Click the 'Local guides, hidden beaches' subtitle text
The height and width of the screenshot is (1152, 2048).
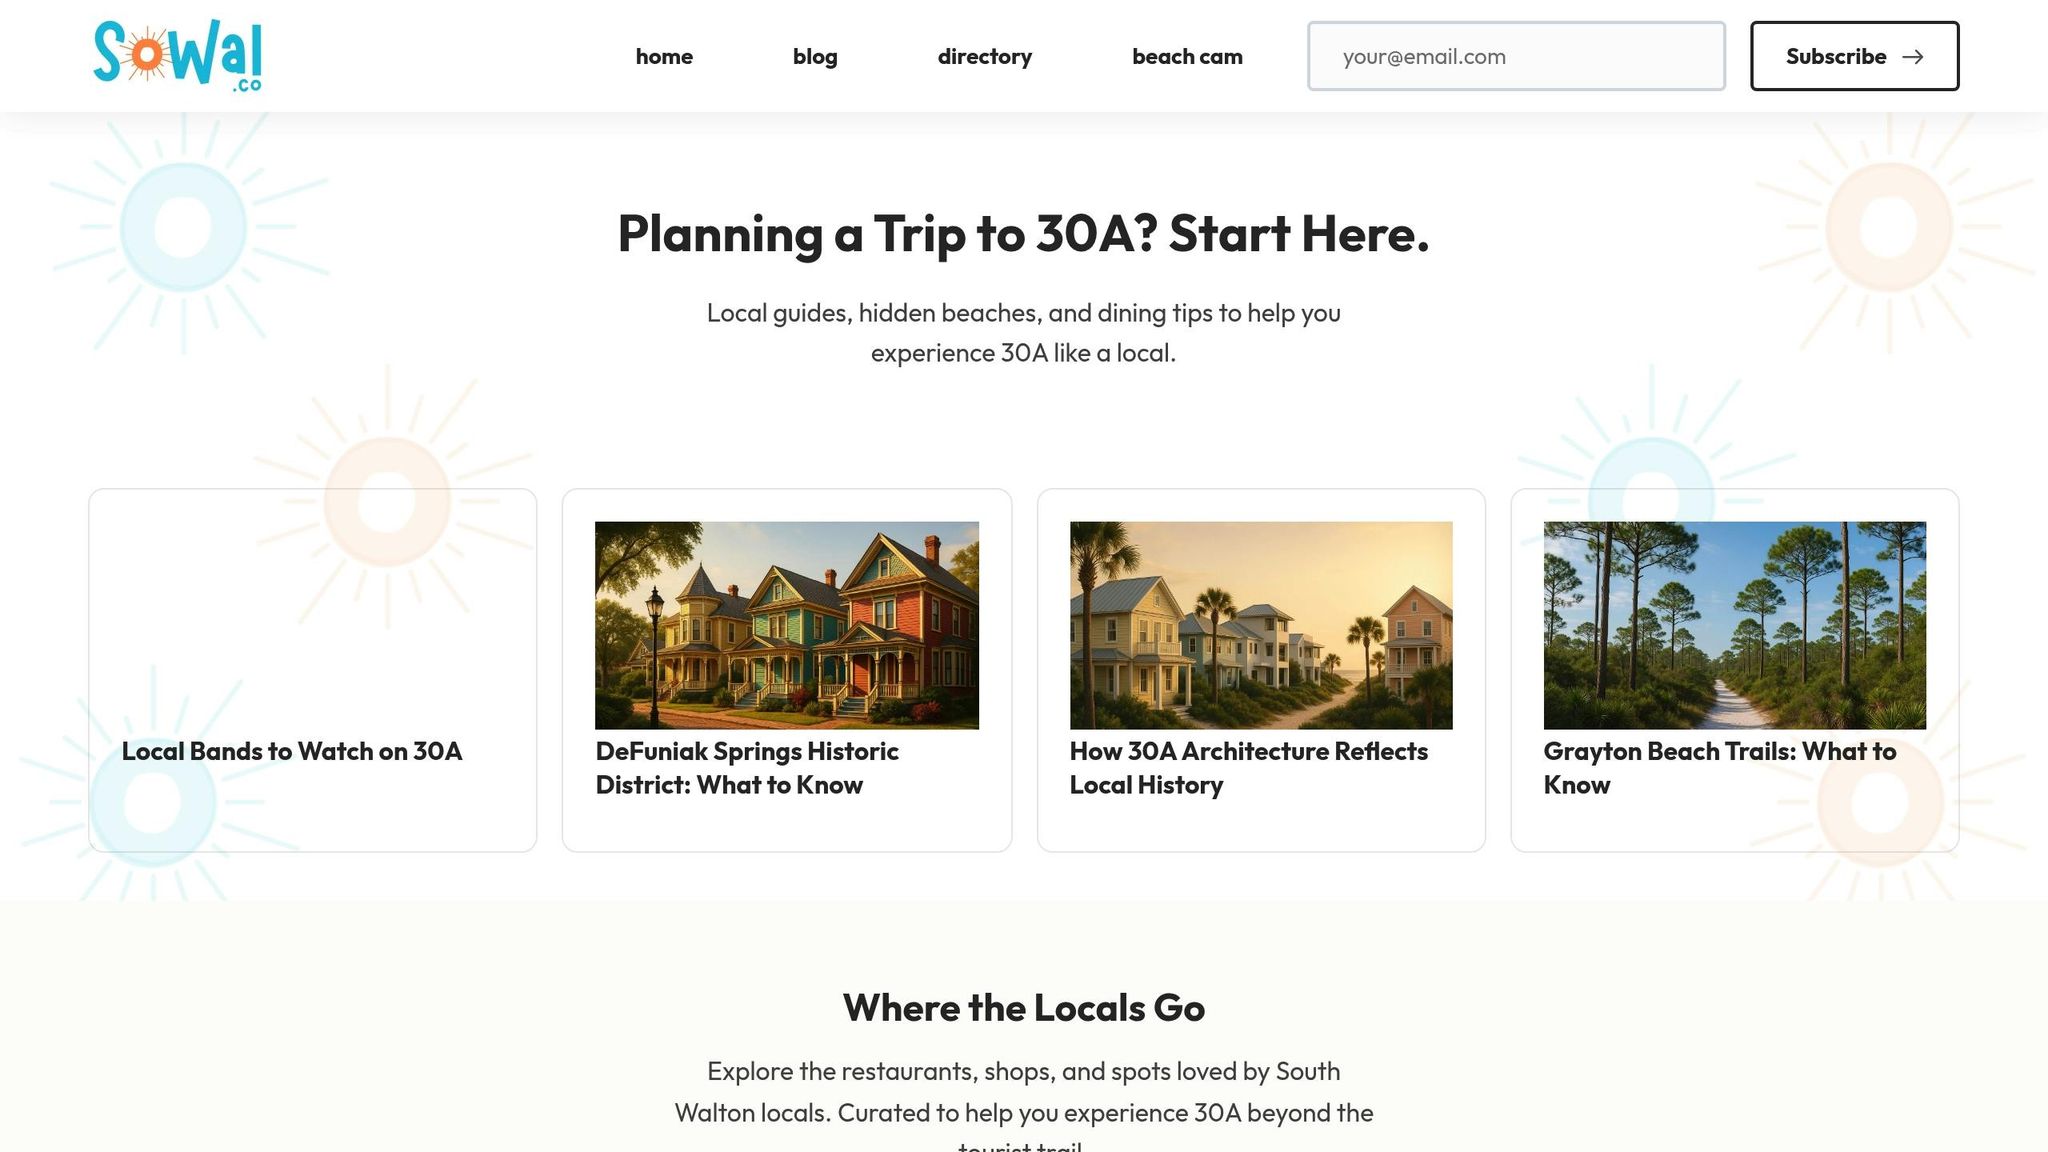[1023, 333]
